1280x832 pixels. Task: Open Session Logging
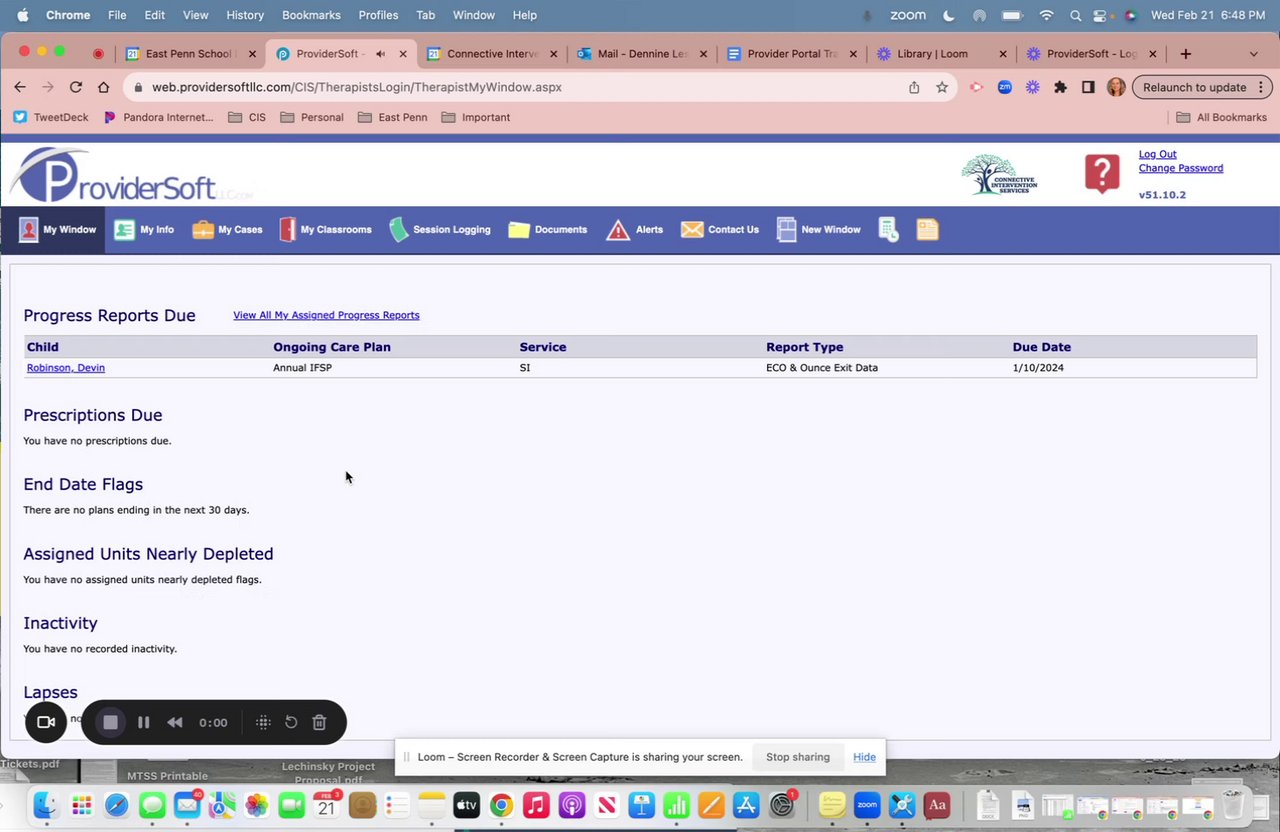[440, 230]
